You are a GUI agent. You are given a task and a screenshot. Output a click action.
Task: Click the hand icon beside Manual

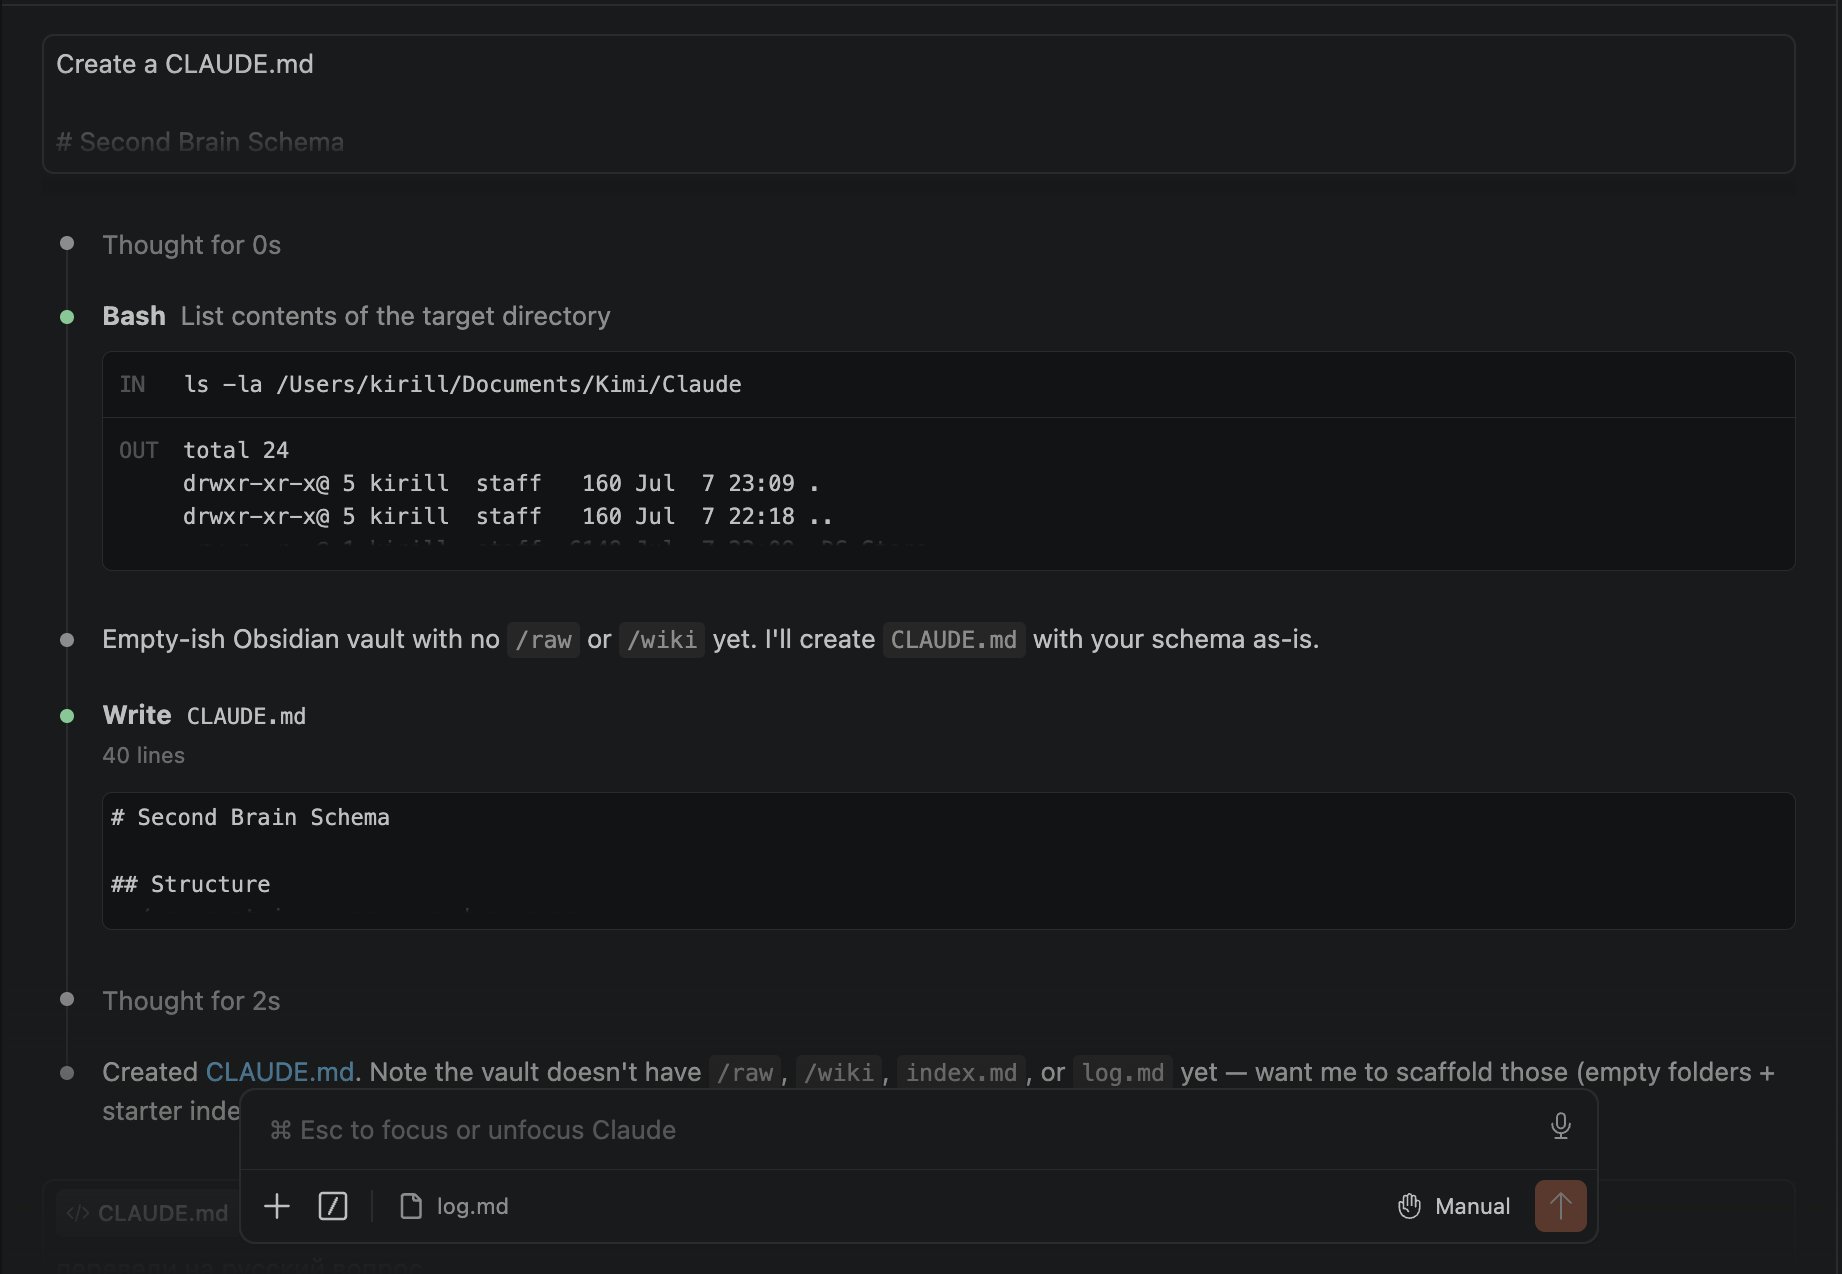click(x=1409, y=1206)
